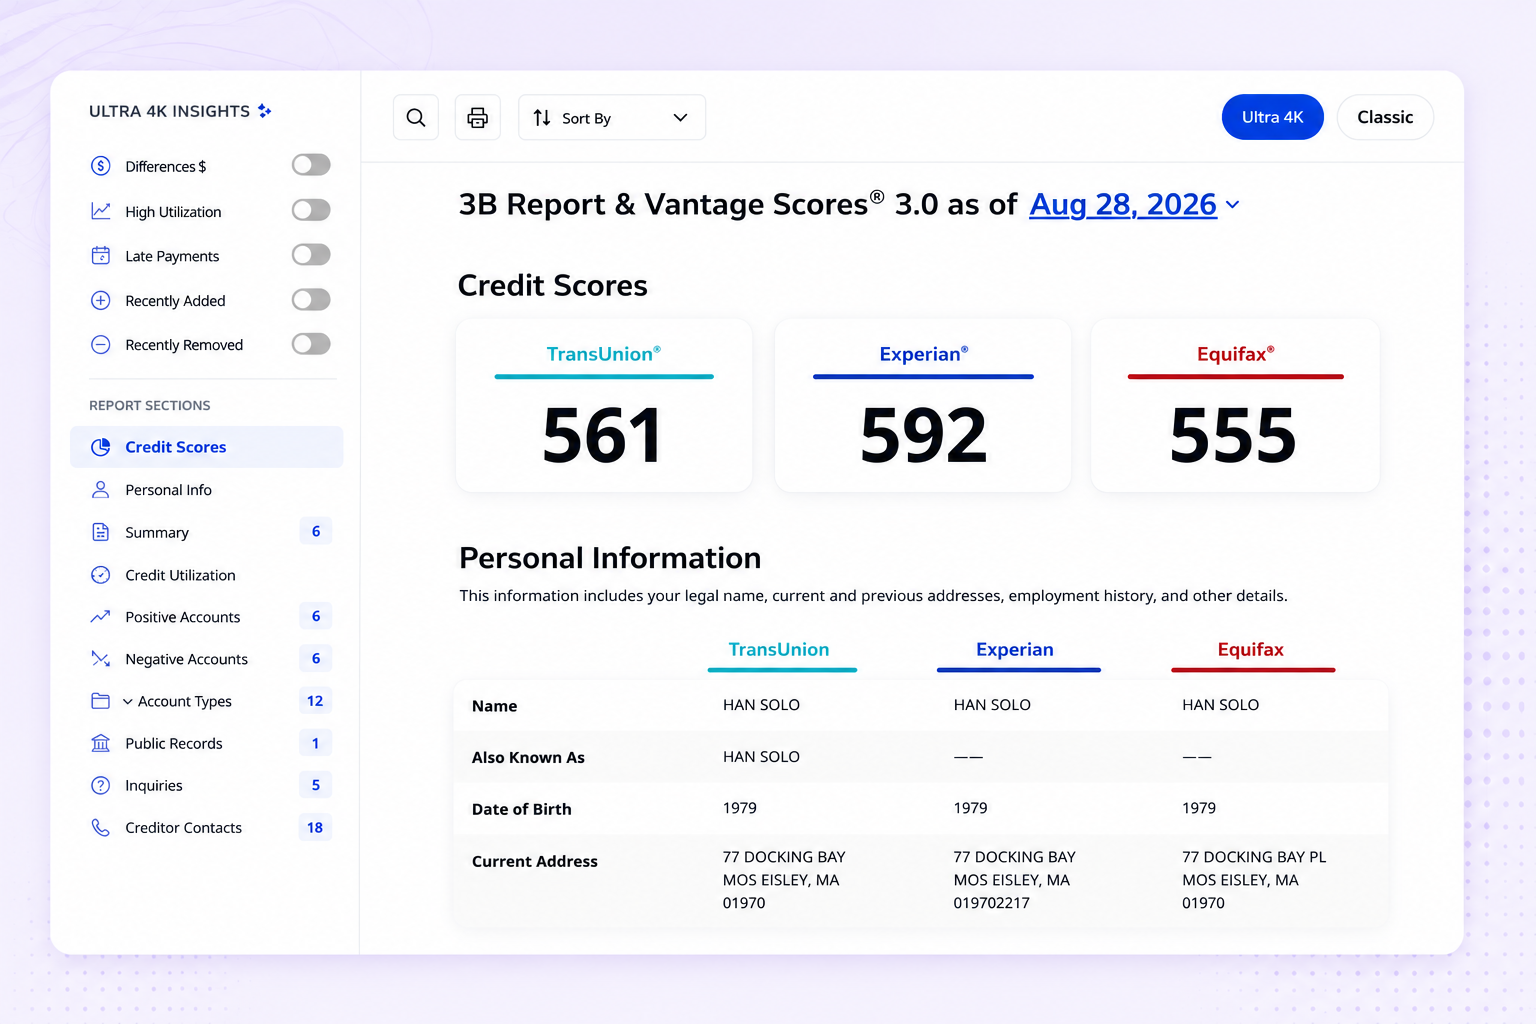Click the question mark icon for Inquiries
The height and width of the screenshot is (1024, 1536).
tap(101, 785)
